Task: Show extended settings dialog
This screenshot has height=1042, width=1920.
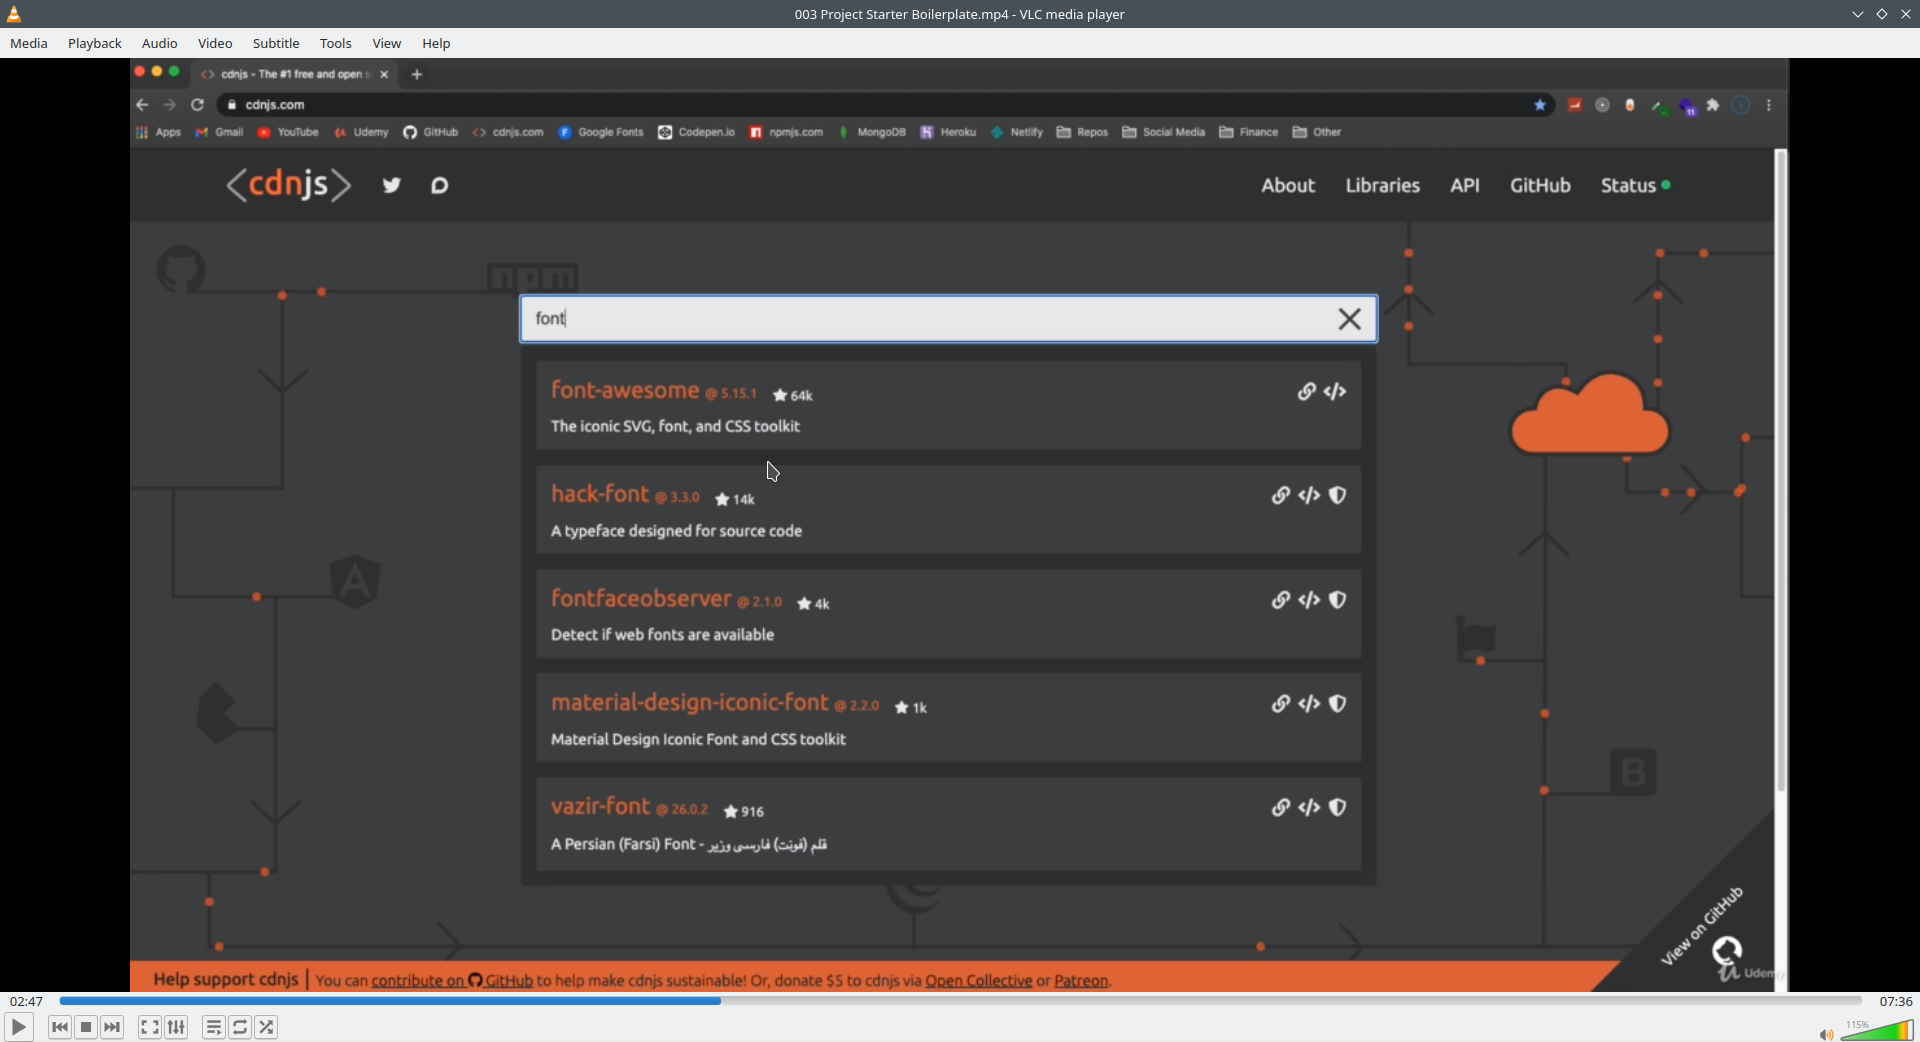Action: [176, 1027]
